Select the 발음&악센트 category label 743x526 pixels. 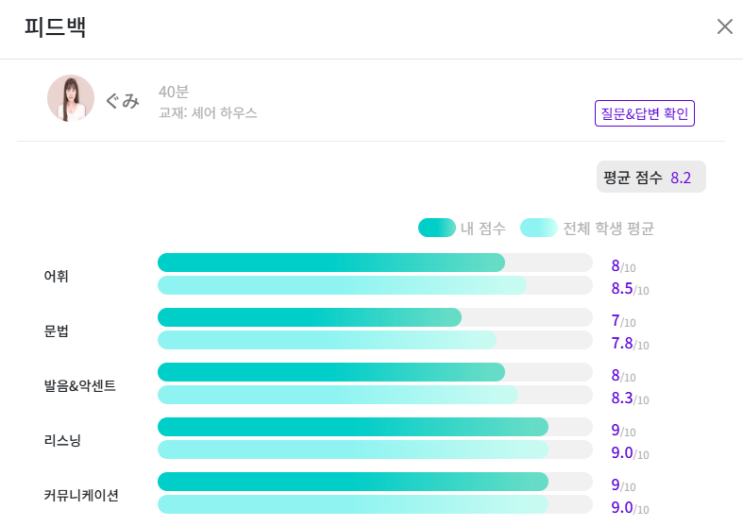tap(80, 386)
